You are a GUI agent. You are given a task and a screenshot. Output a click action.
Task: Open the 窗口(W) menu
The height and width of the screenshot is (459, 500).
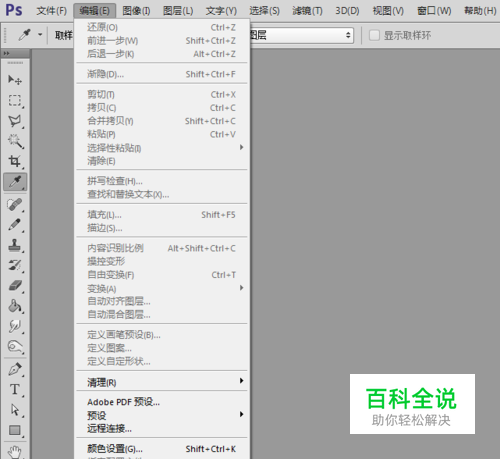tap(434, 11)
